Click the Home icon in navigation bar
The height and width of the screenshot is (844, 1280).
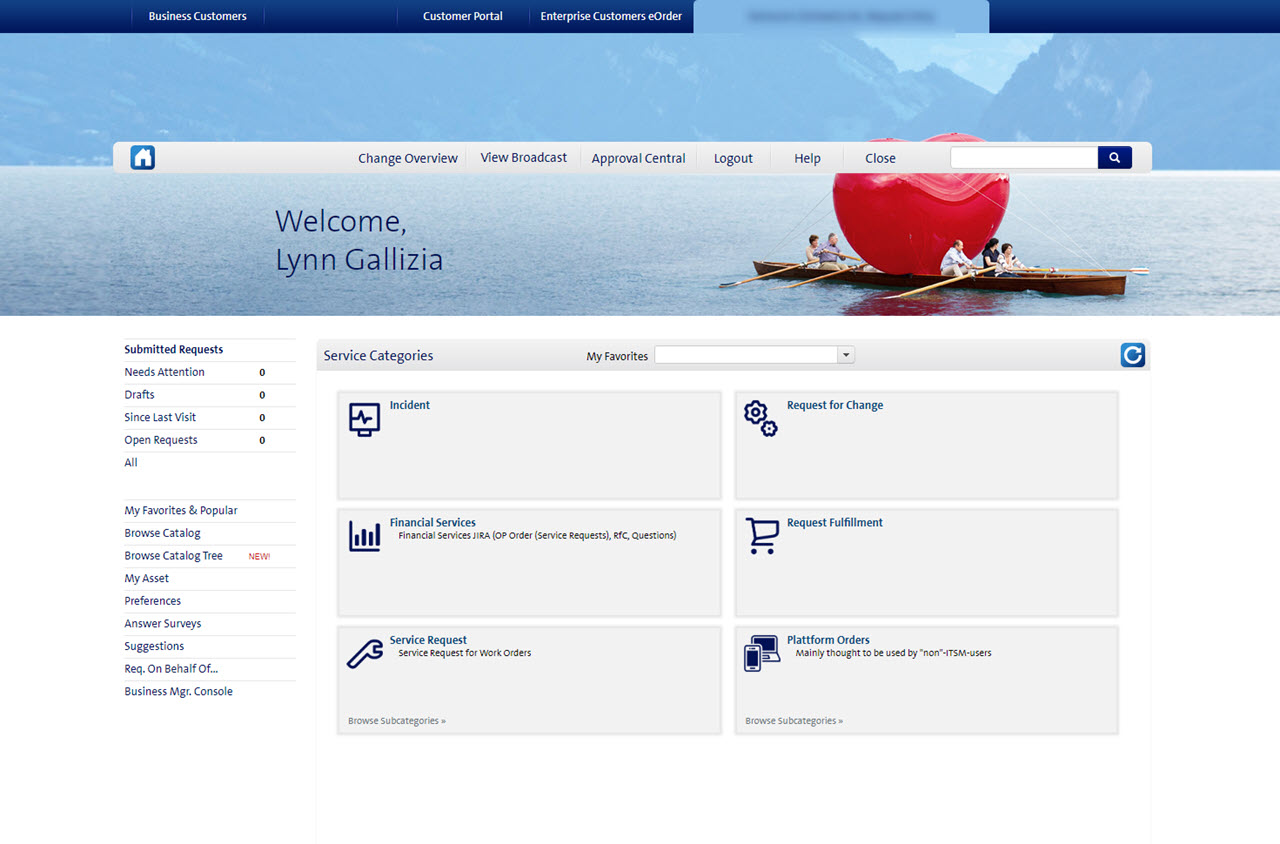click(x=143, y=157)
